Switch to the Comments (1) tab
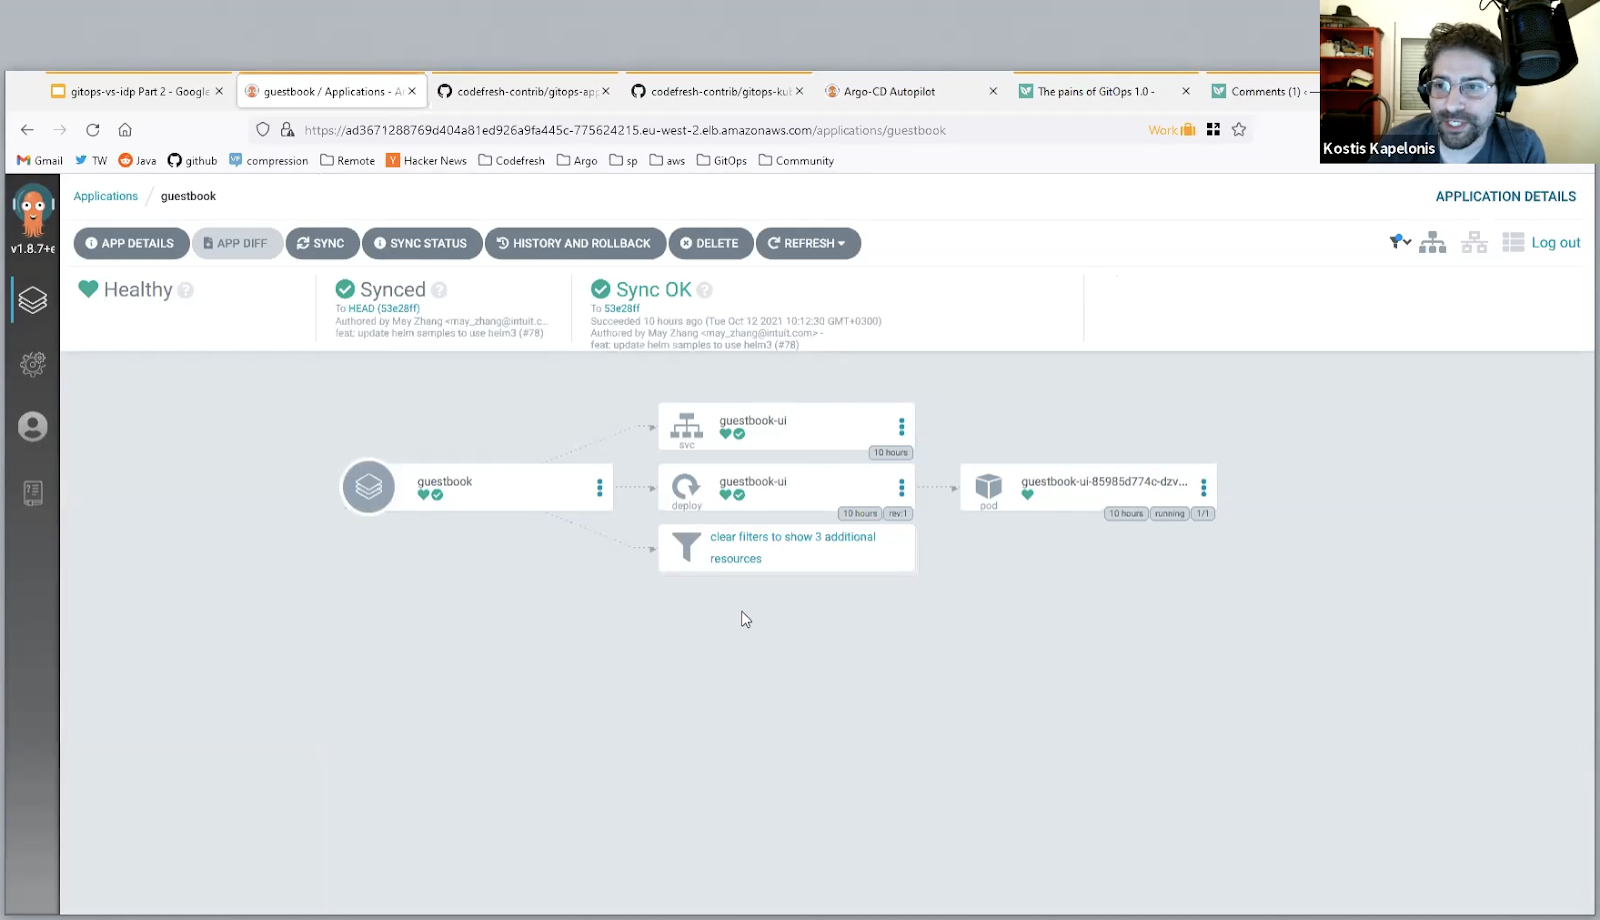The height and width of the screenshot is (920, 1600). click(1262, 91)
